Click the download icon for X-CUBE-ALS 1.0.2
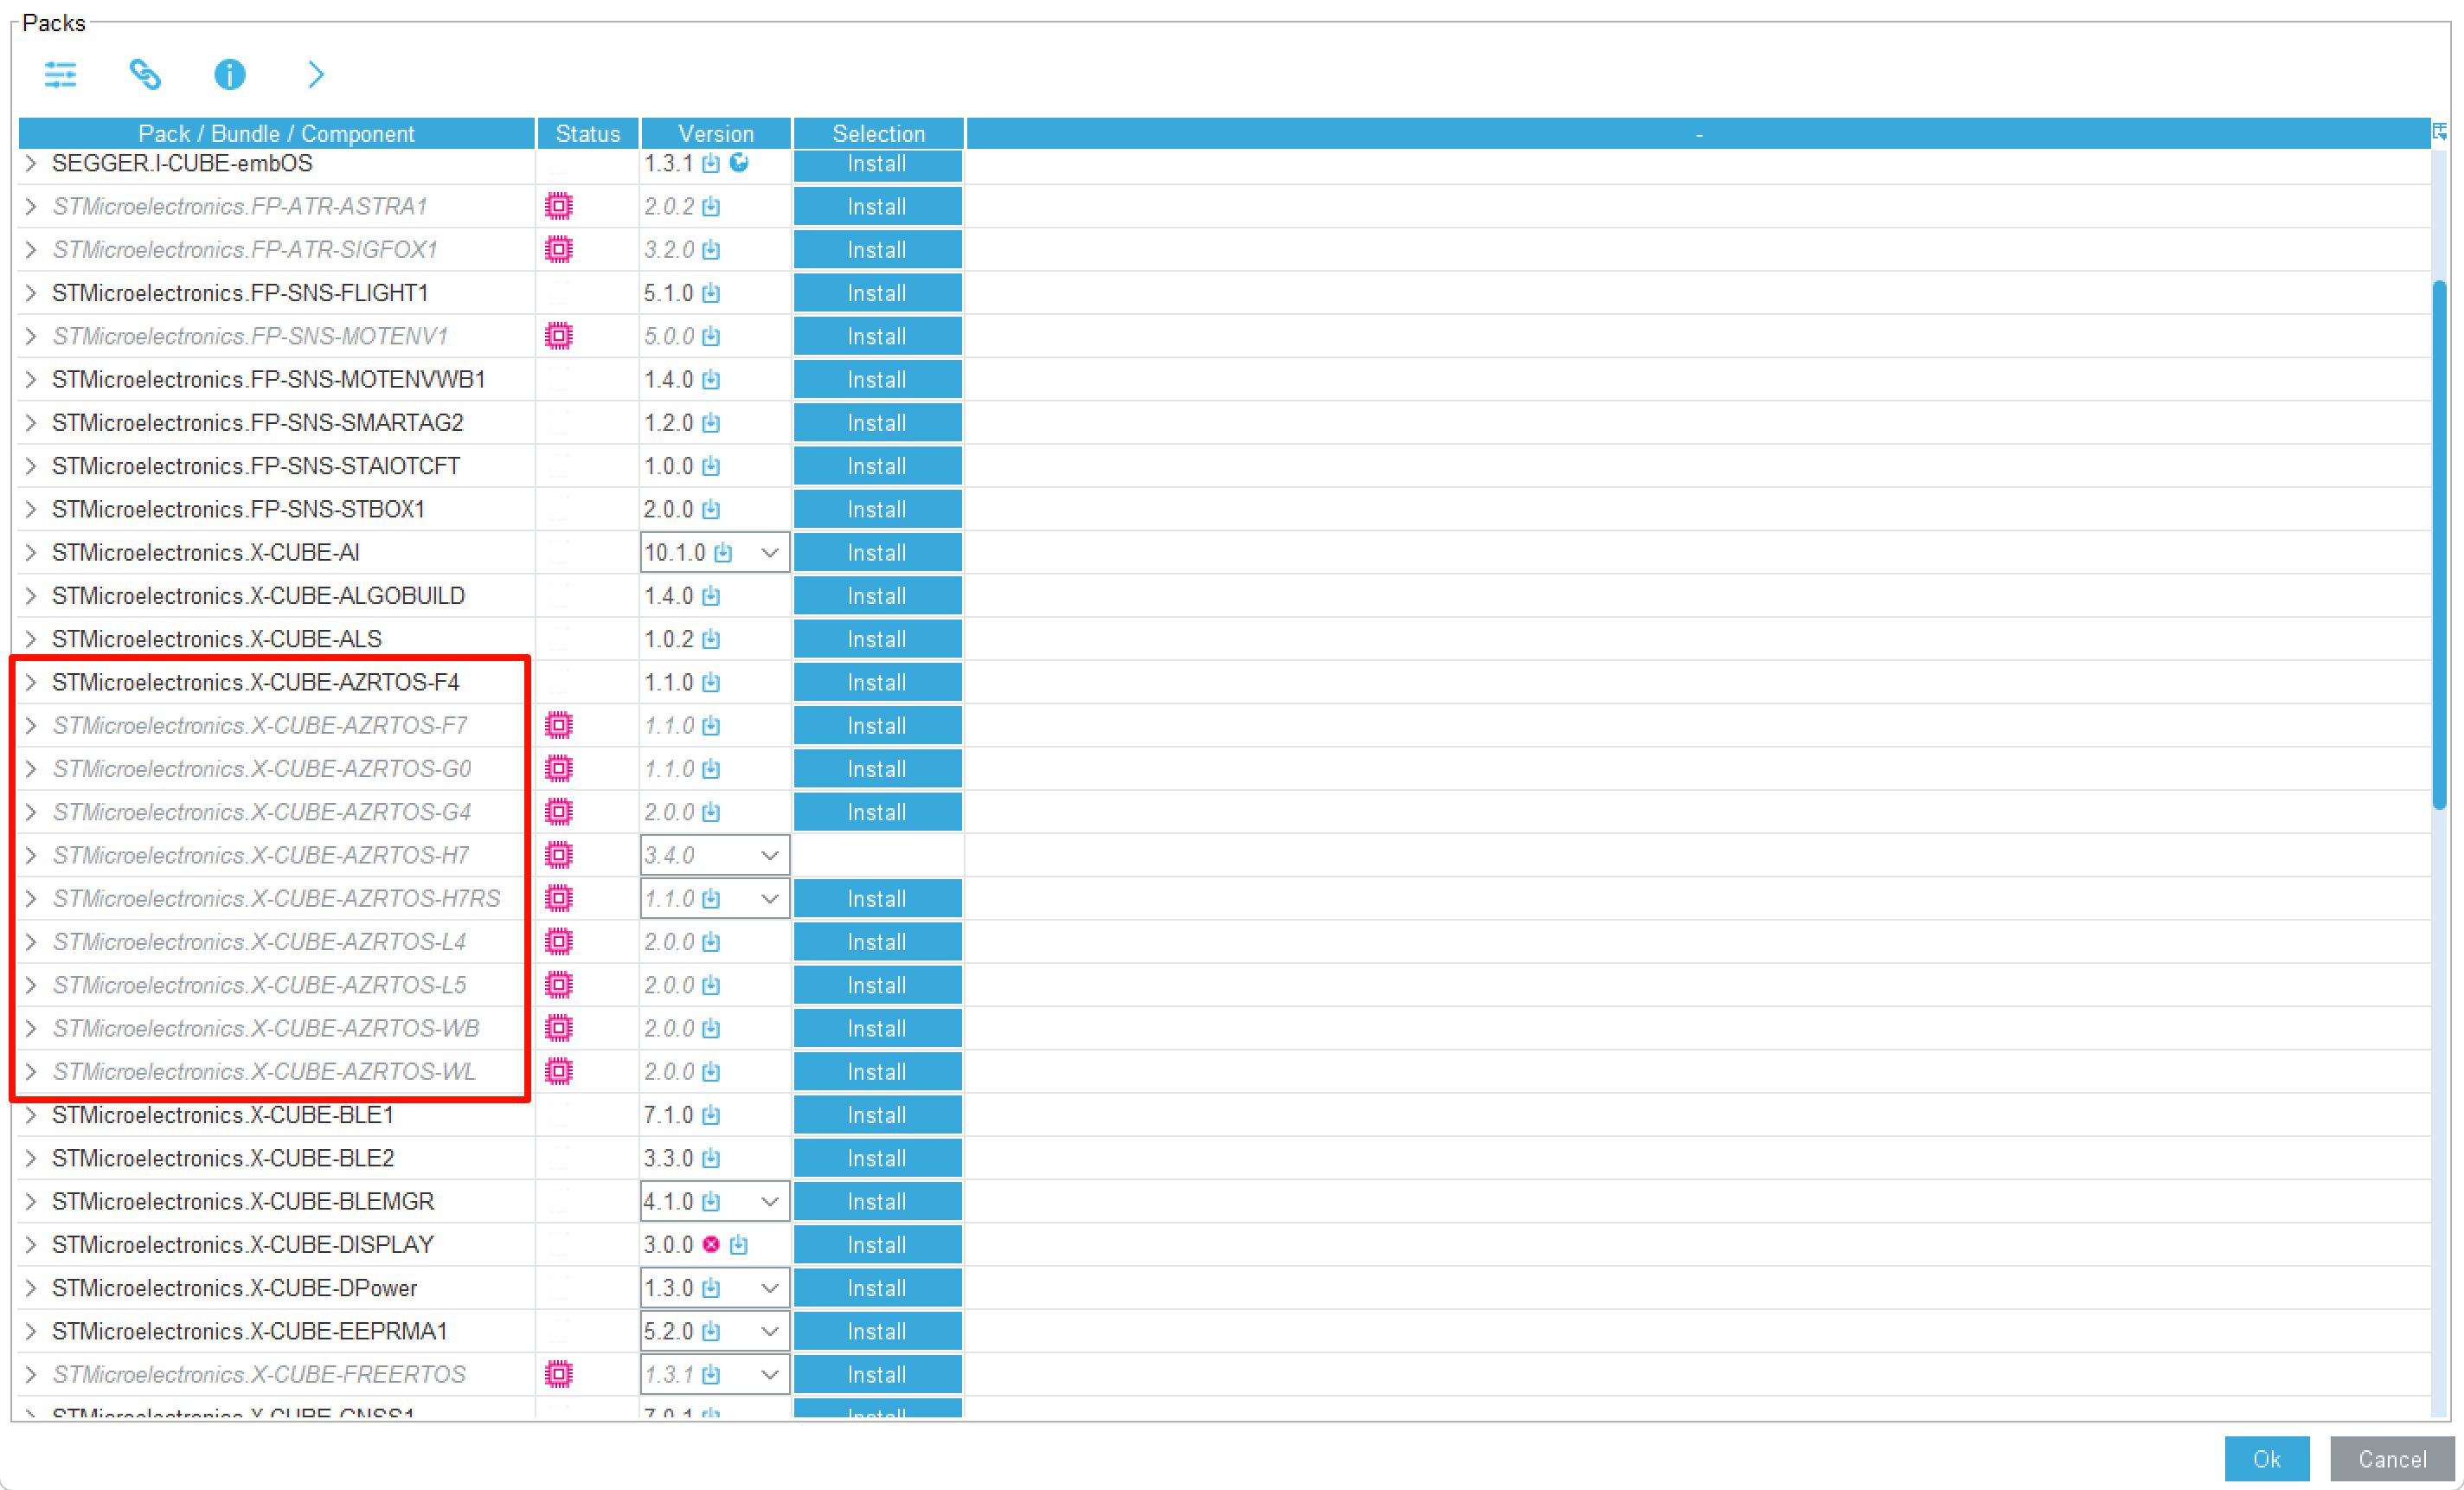Screen dimensions: 2464x1490 tap(711, 638)
